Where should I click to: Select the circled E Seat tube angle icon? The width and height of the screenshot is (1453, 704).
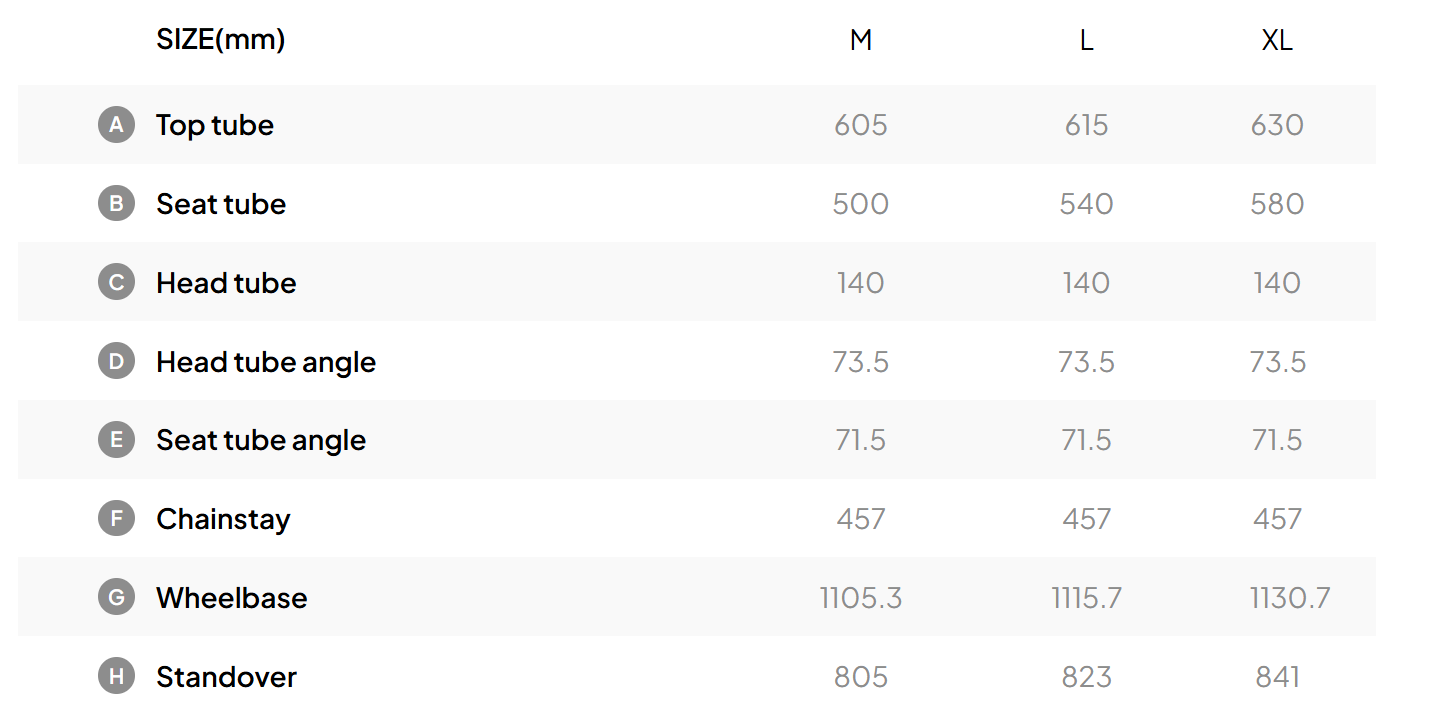[116, 440]
